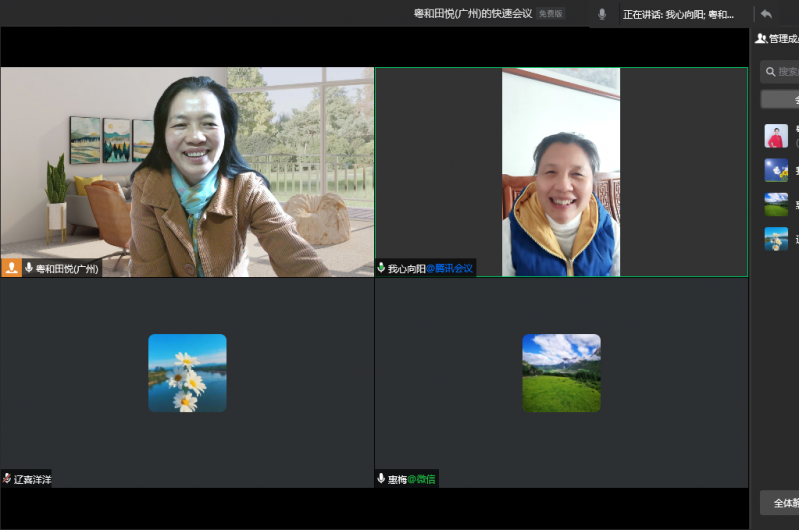Select the green field avatar in member list
The height and width of the screenshot is (530, 799).
(776, 204)
